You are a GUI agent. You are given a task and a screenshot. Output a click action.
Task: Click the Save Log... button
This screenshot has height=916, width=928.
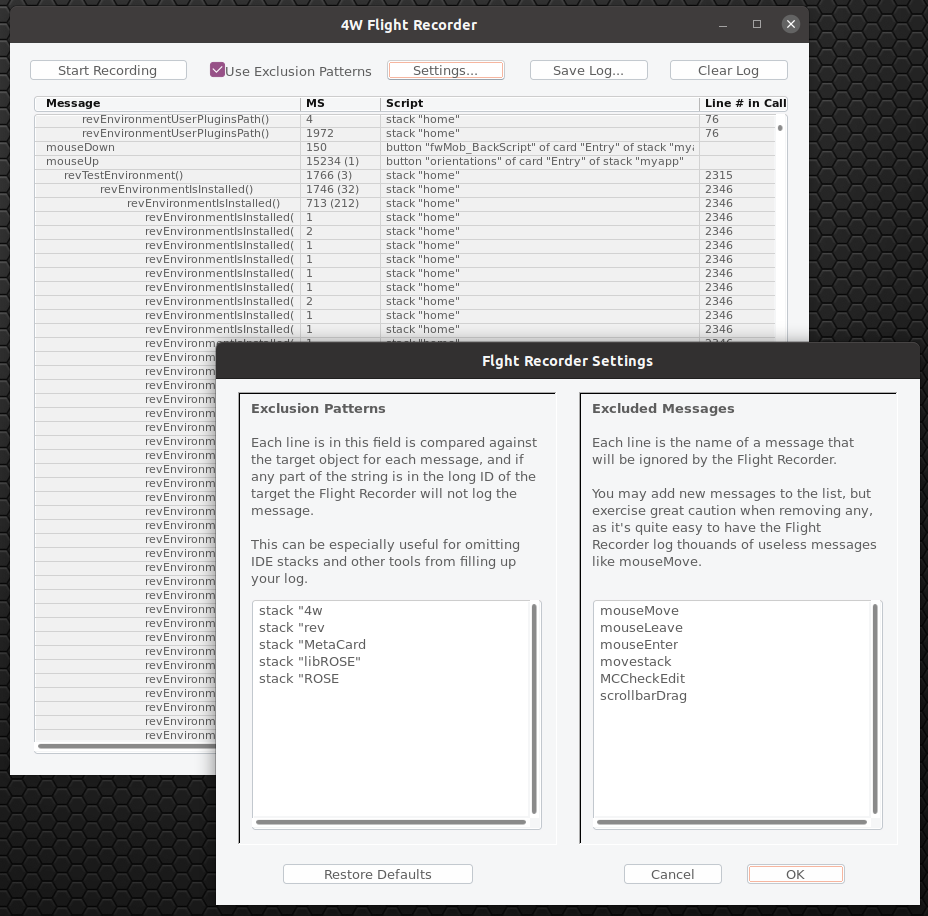pyautogui.click(x=588, y=70)
